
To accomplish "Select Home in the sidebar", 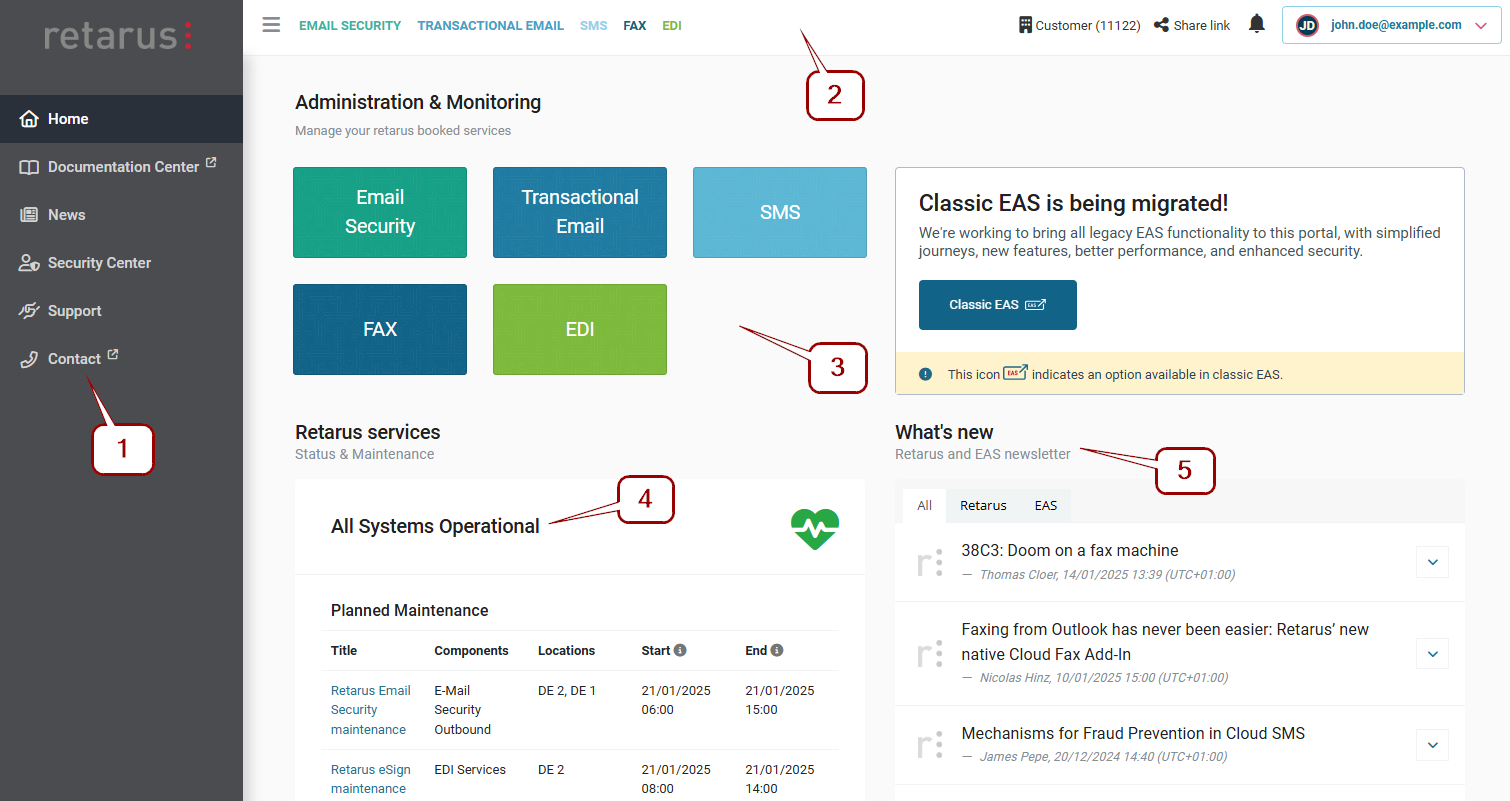I will (x=67, y=118).
